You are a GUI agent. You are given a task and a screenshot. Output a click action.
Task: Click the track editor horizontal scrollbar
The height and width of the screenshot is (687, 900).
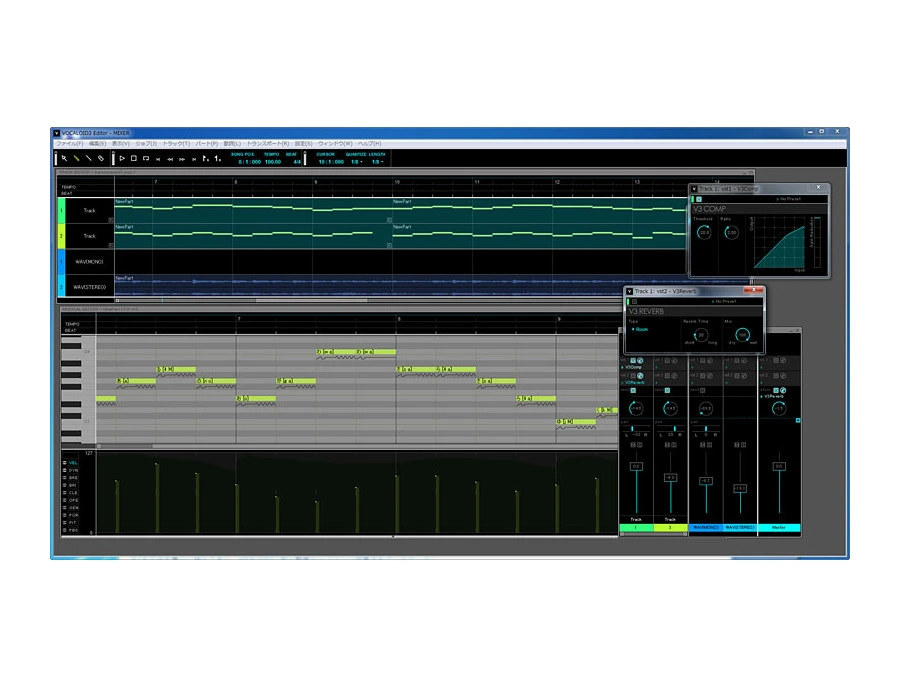(311, 300)
